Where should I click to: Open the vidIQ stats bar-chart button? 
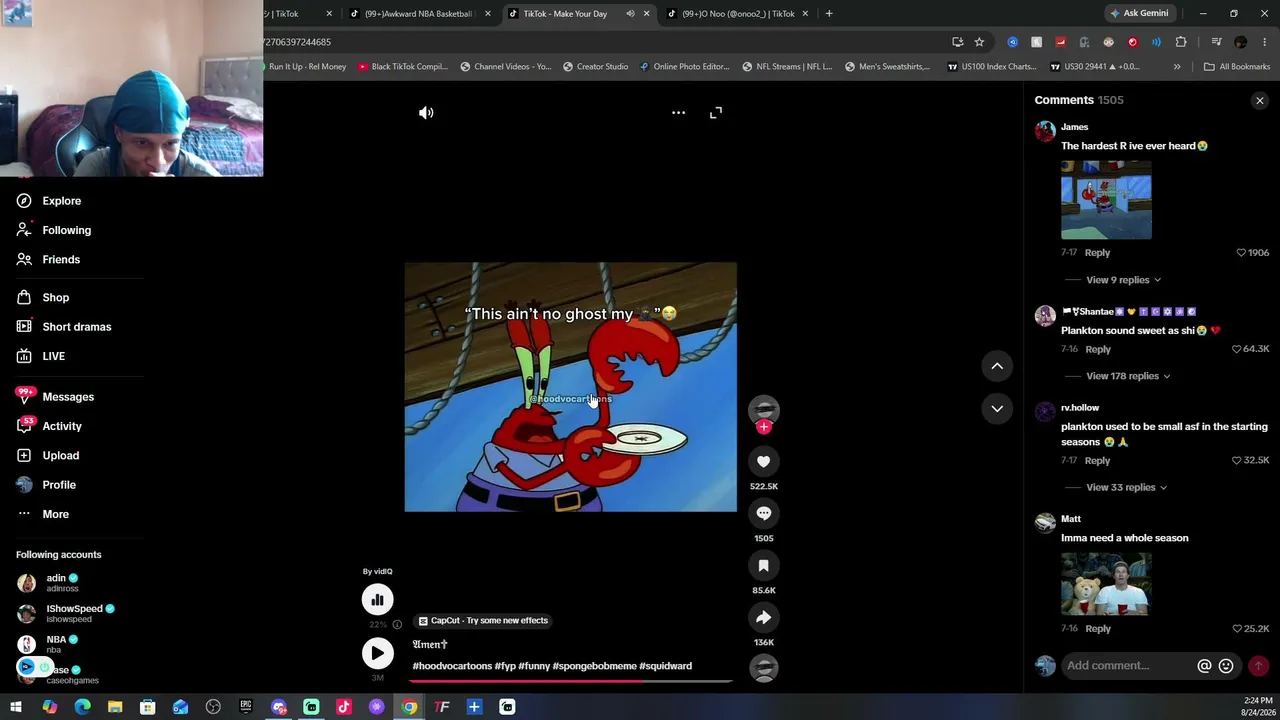coord(377,599)
